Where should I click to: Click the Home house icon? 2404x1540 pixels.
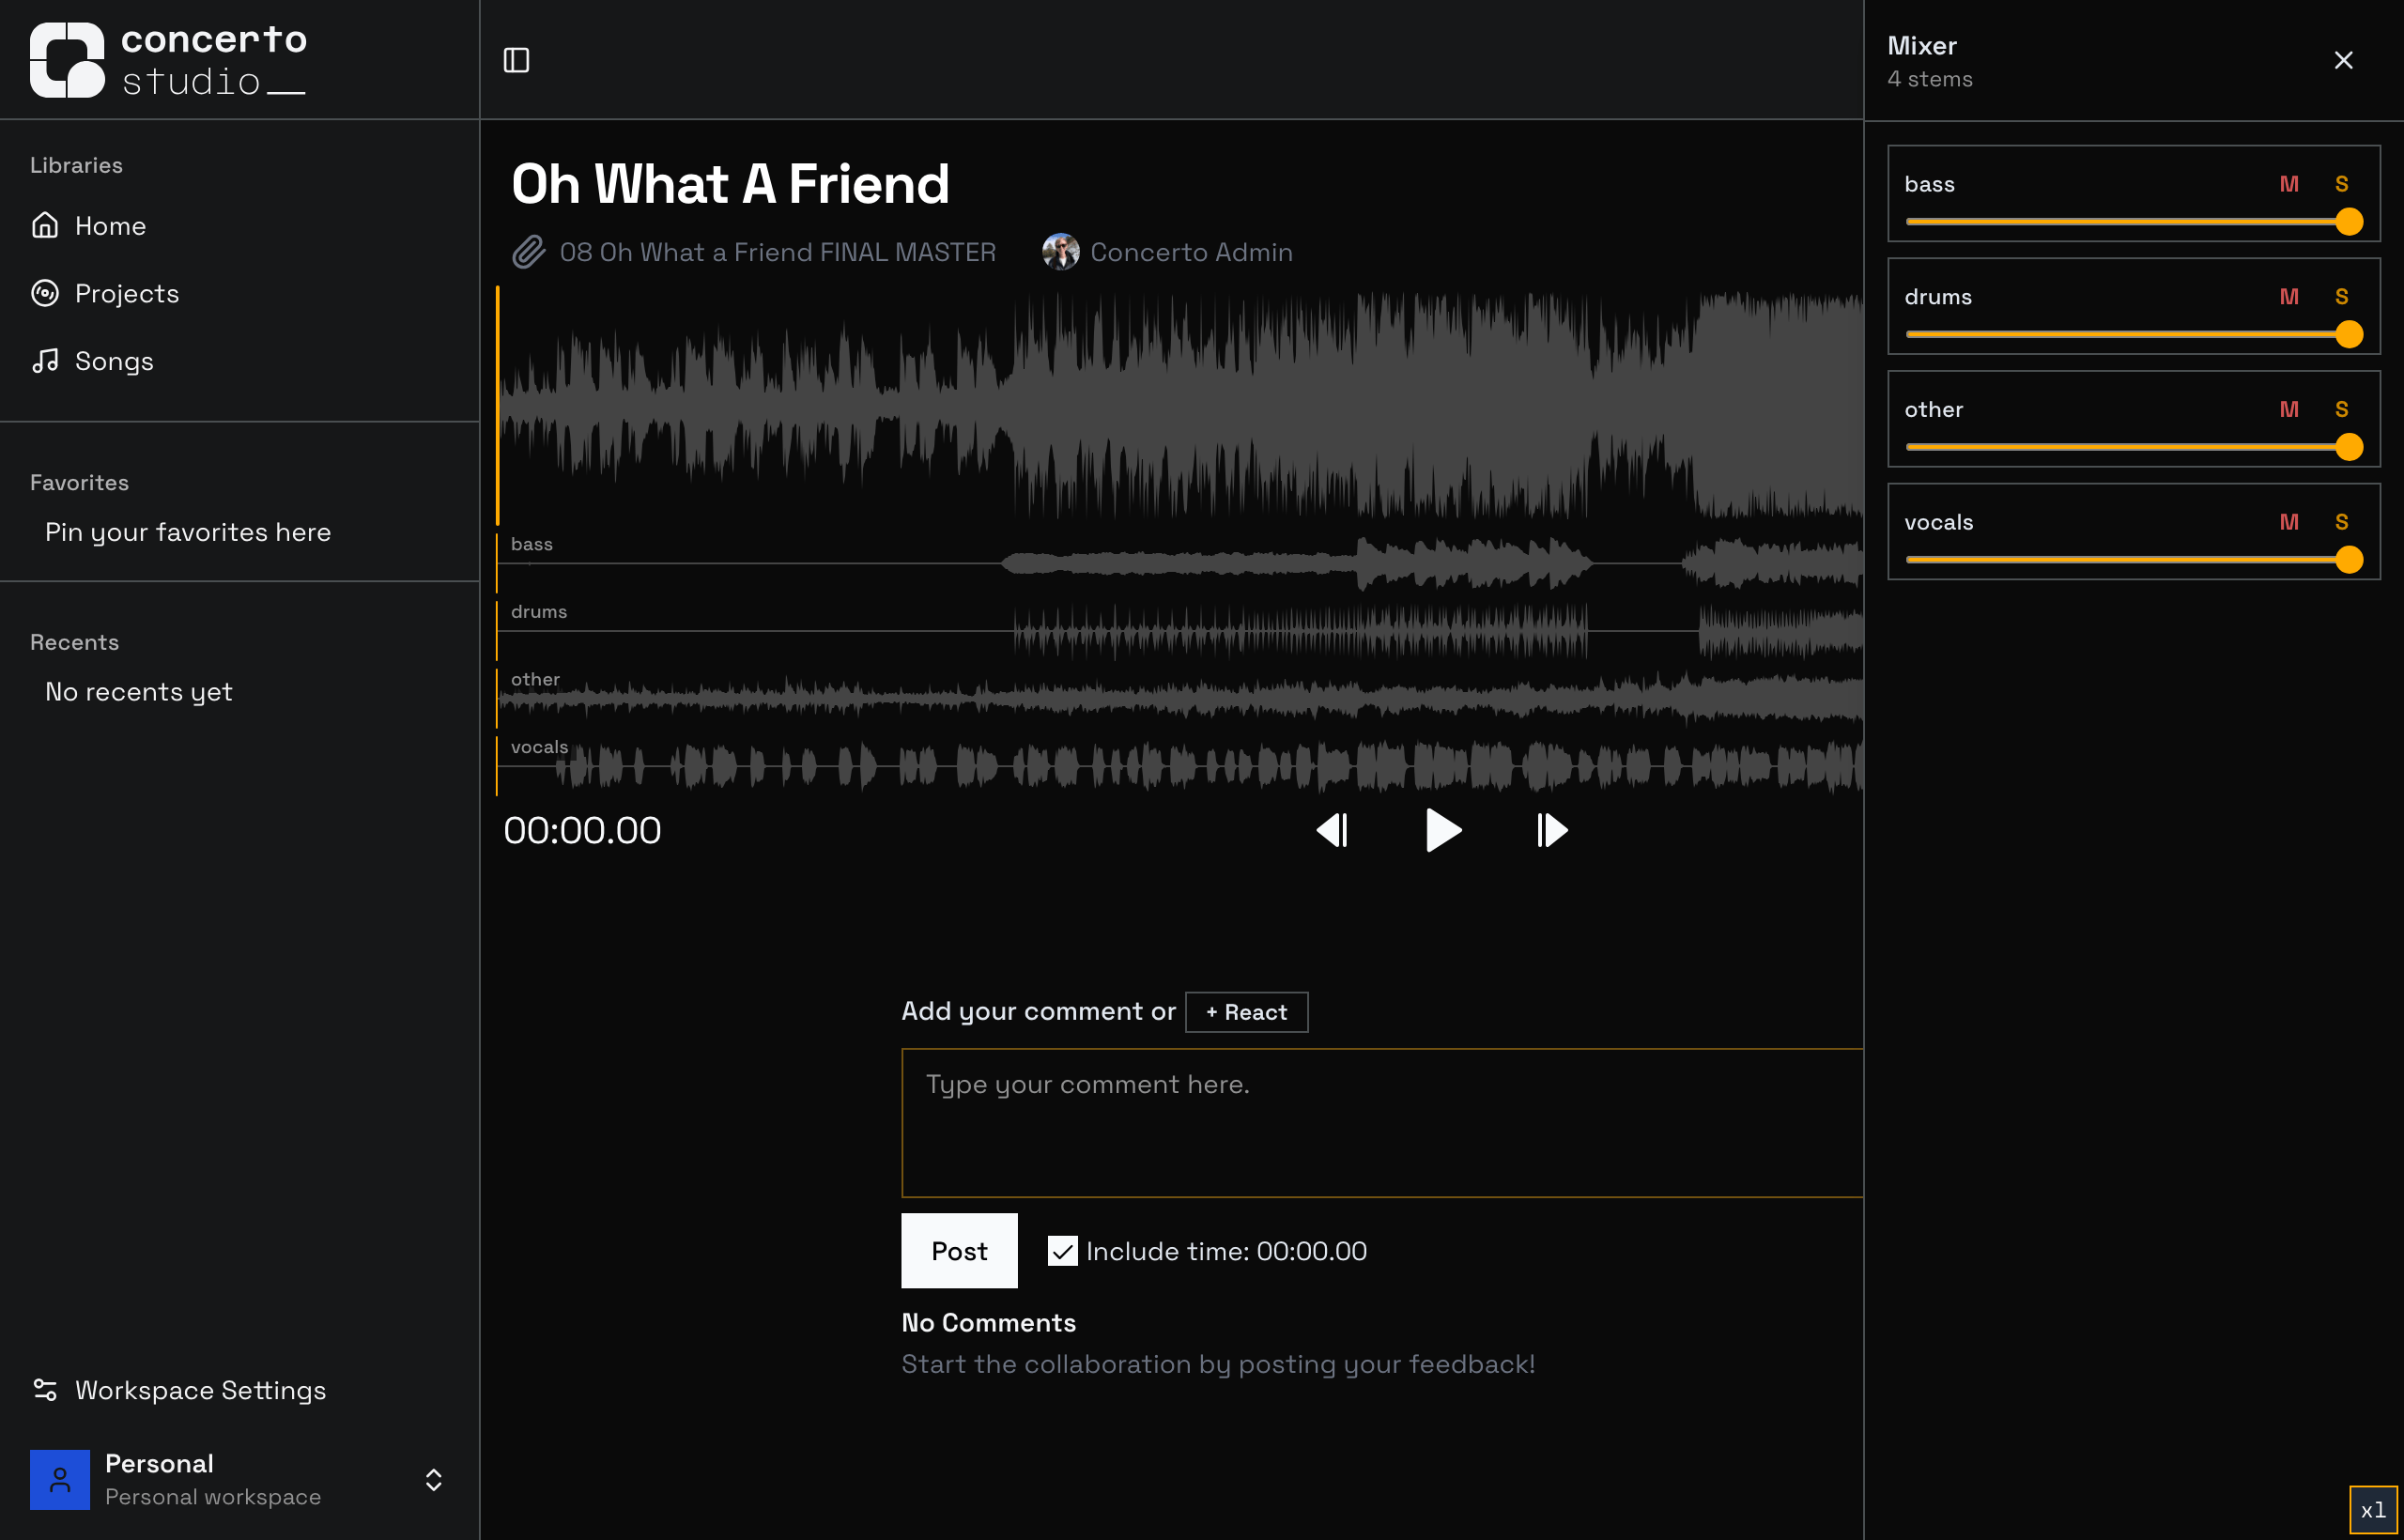tap(45, 225)
